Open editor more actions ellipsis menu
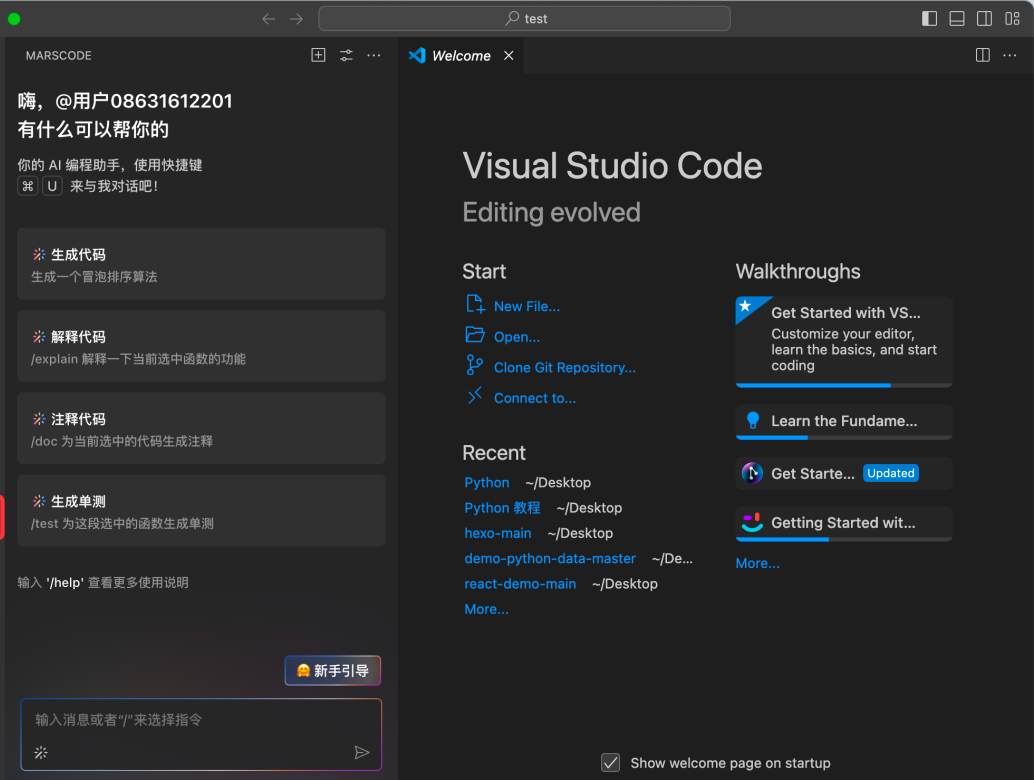Image resolution: width=1034 pixels, height=780 pixels. point(1010,55)
